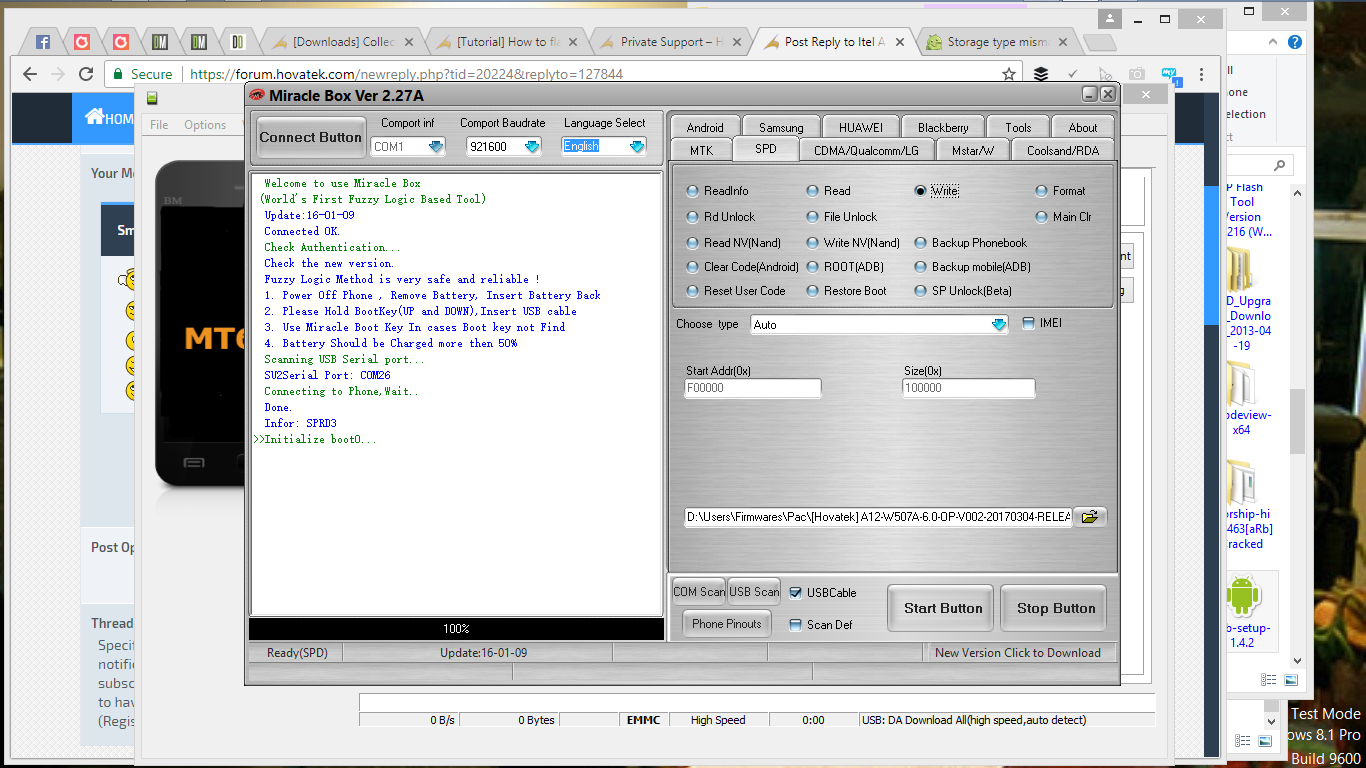Image resolution: width=1366 pixels, height=768 pixels.
Task: Bookmark the page with the star icon
Action: click(x=1010, y=74)
